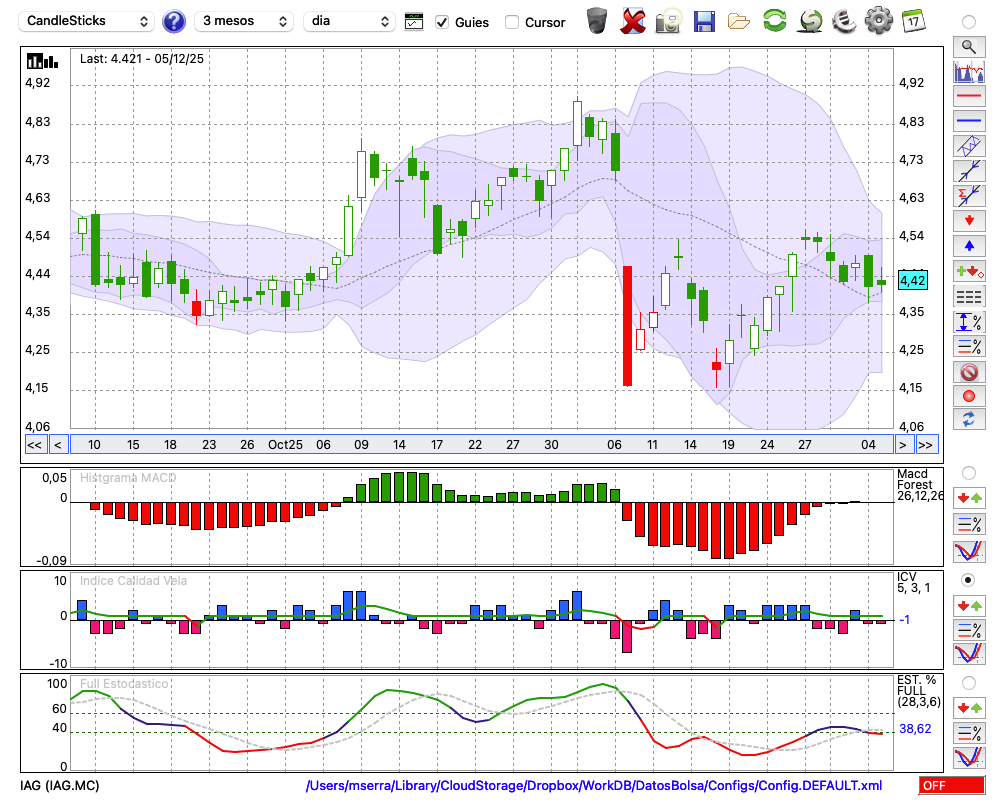
Task: Click the three dashed lines tool
Action: click(969, 297)
